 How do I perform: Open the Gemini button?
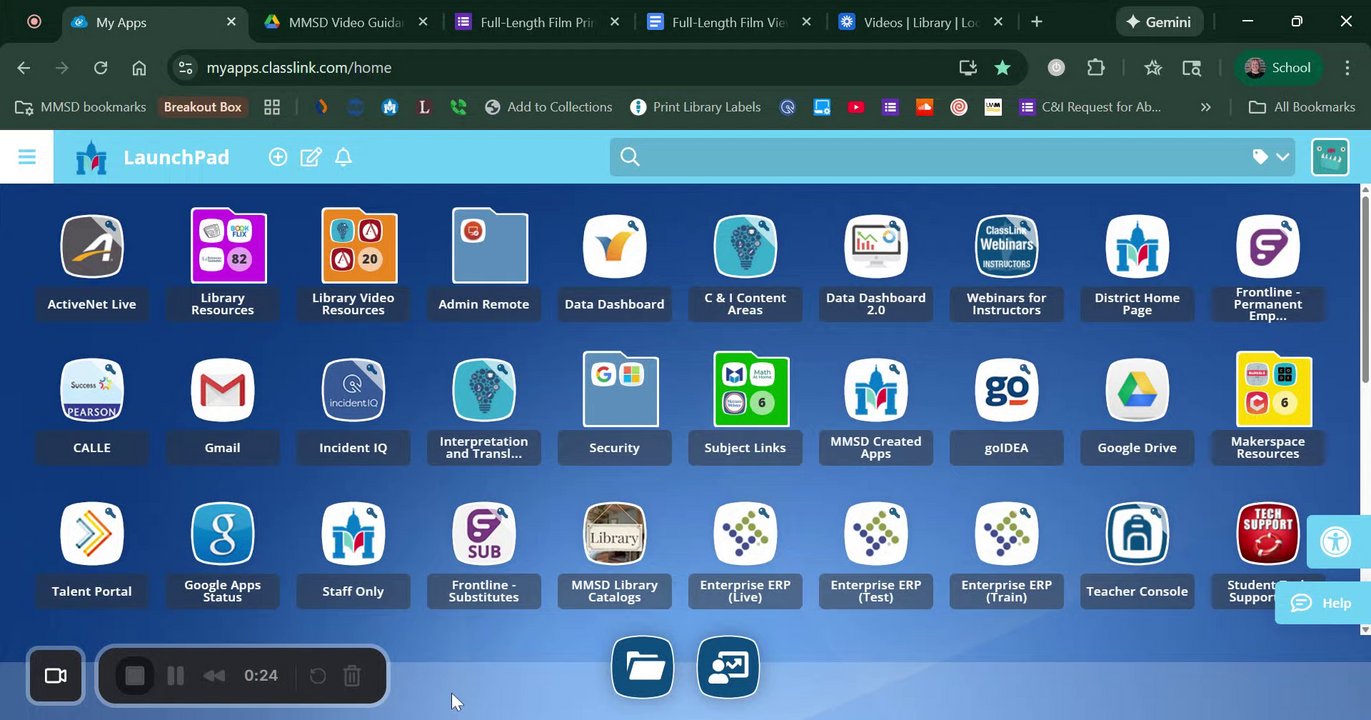pos(1159,22)
